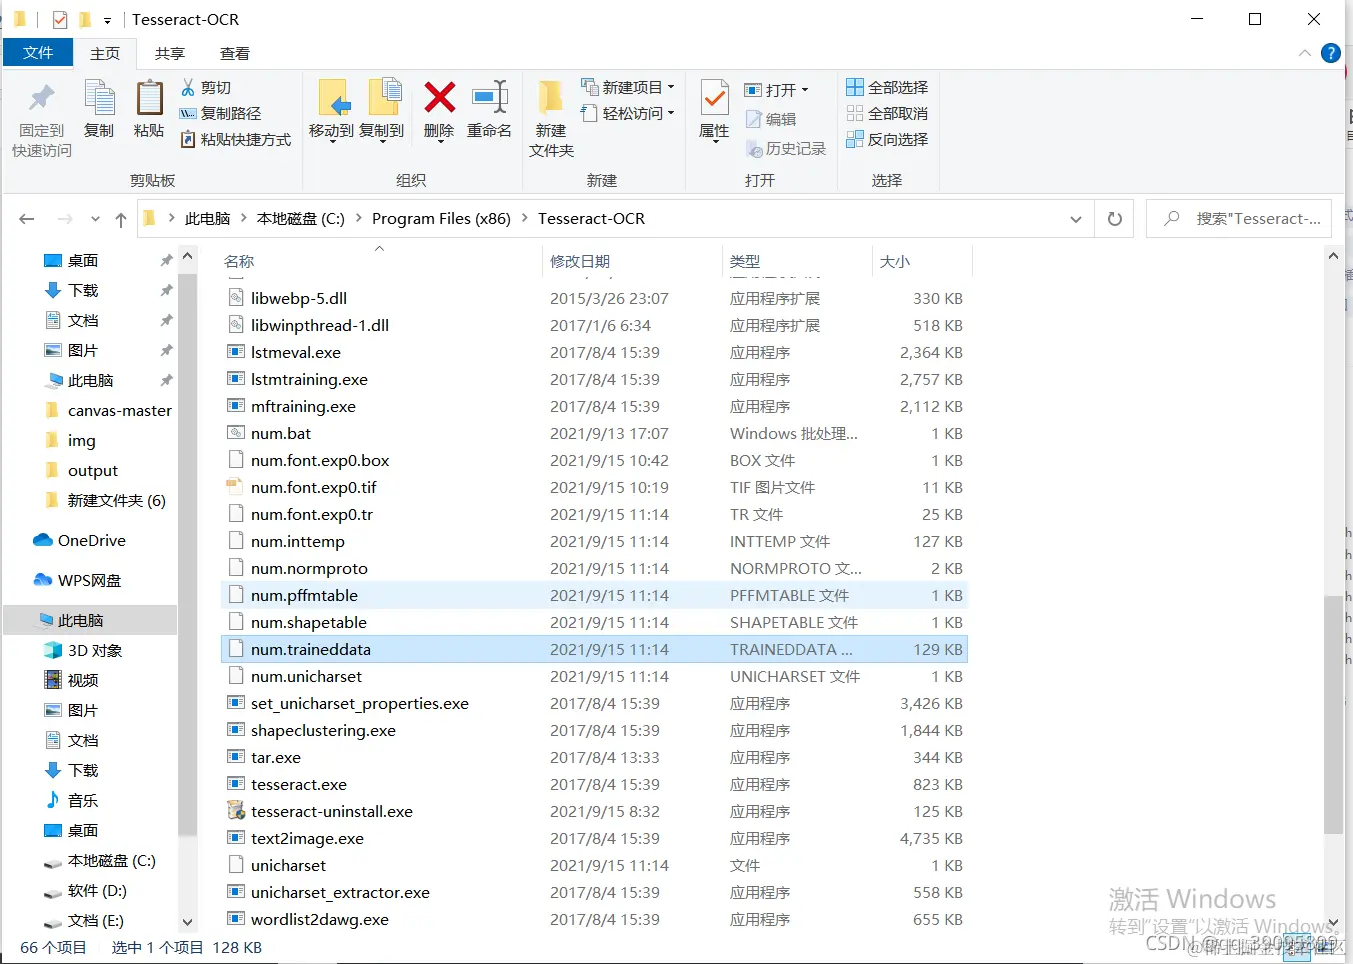The width and height of the screenshot is (1353, 964).
Task: Click the Paste clipboard icon
Action: 149,99
